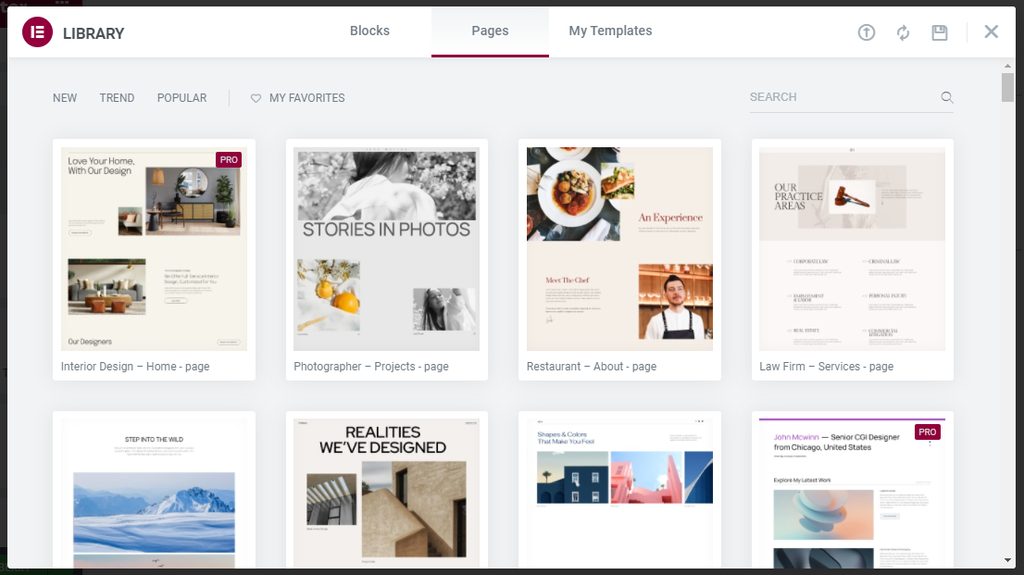This screenshot has height=575, width=1024.
Task: Click the save template icon
Action: 939,33
